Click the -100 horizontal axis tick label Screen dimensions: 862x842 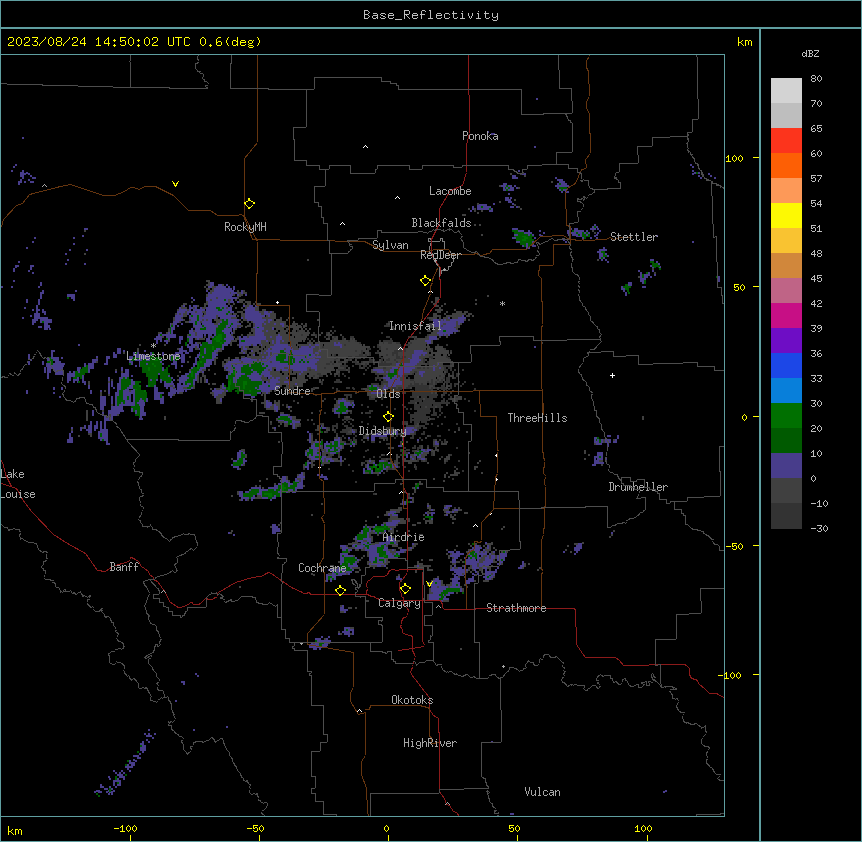pyautogui.click(x=125, y=828)
